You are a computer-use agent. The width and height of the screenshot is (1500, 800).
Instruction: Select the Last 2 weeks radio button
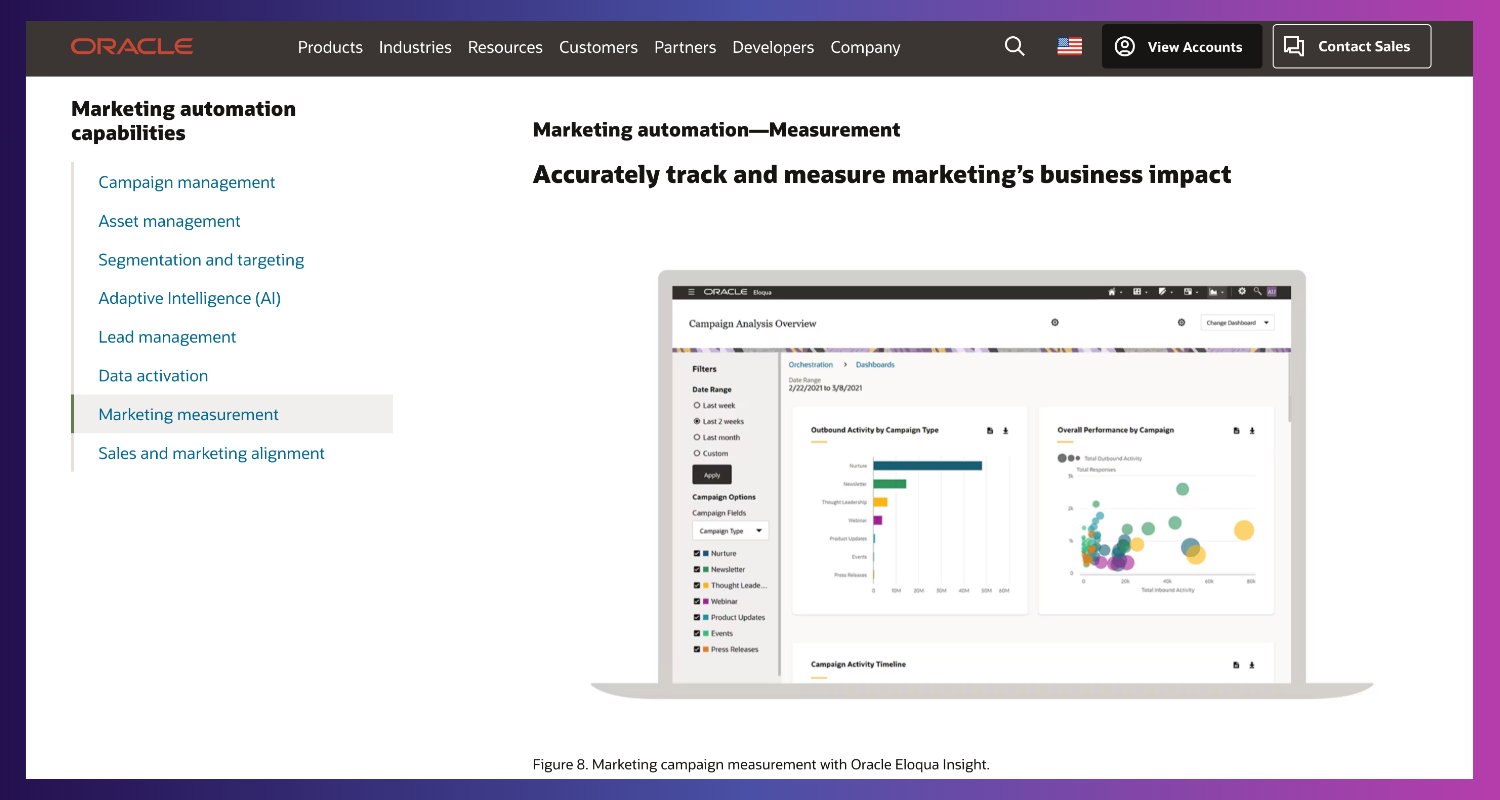[x=697, y=421]
